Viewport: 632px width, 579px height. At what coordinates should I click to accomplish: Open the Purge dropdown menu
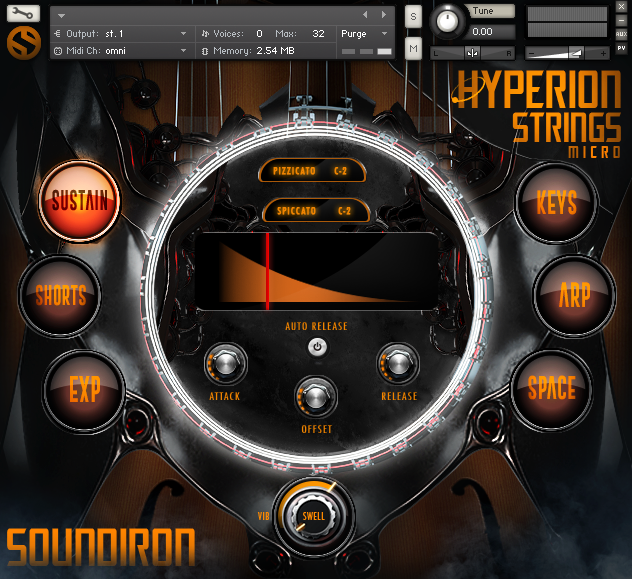[x=364, y=34]
